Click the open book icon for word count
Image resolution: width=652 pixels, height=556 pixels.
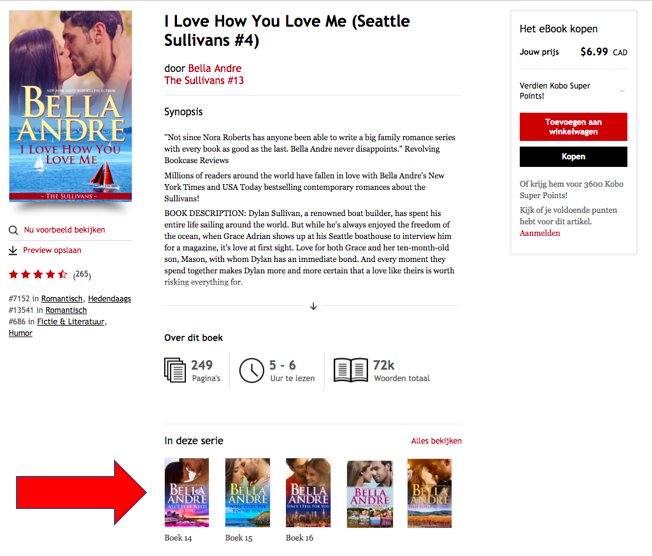pos(351,370)
